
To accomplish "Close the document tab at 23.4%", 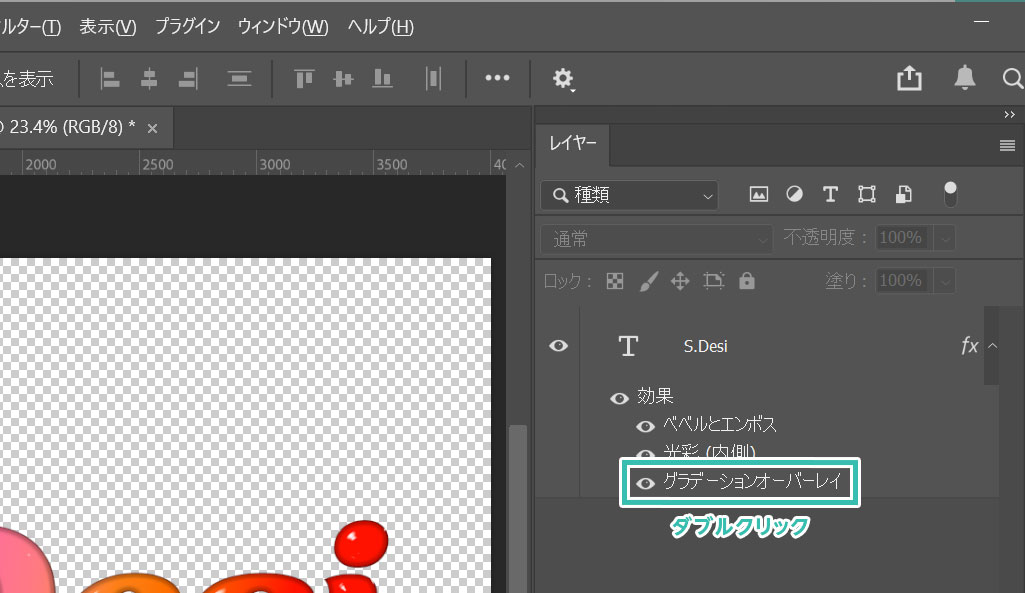I will coord(153,128).
